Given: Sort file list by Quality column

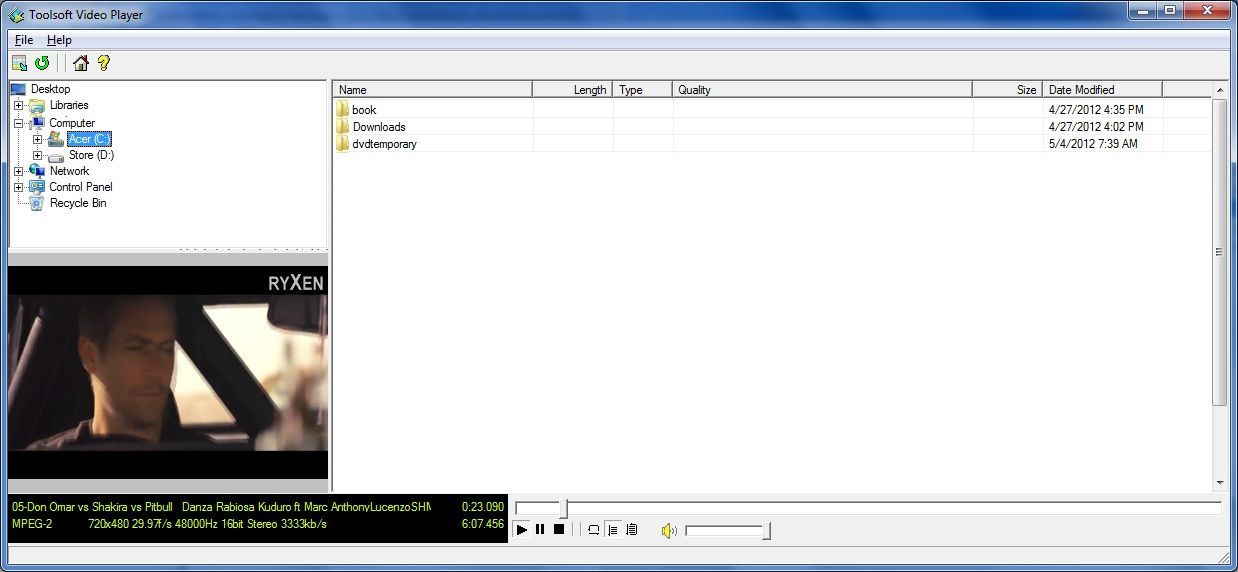Looking at the screenshot, I should click(x=822, y=89).
